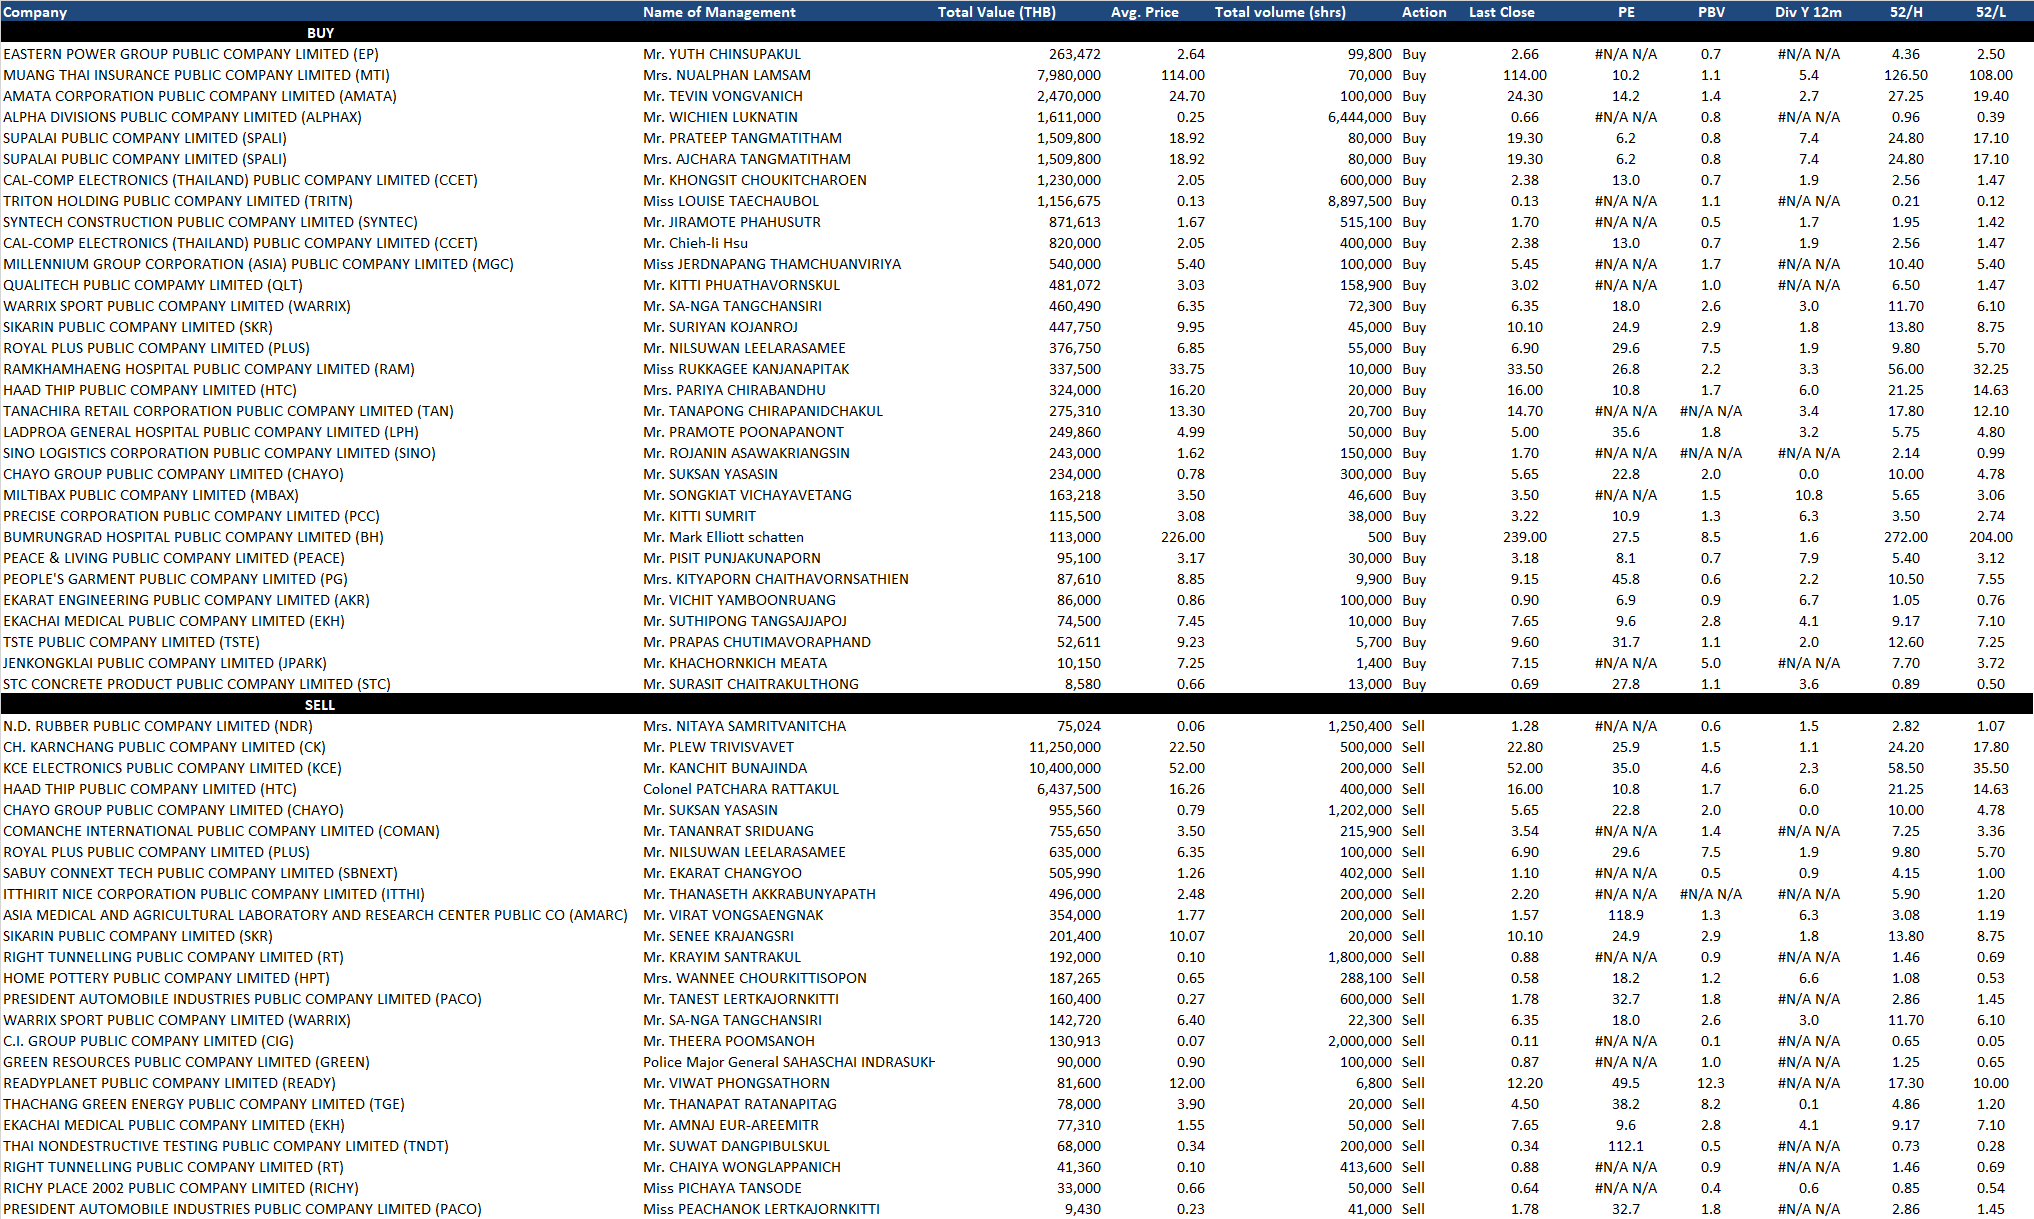Click the SELL section label
Image resolution: width=2034 pixels, height=1219 pixels.
[x=320, y=705]
